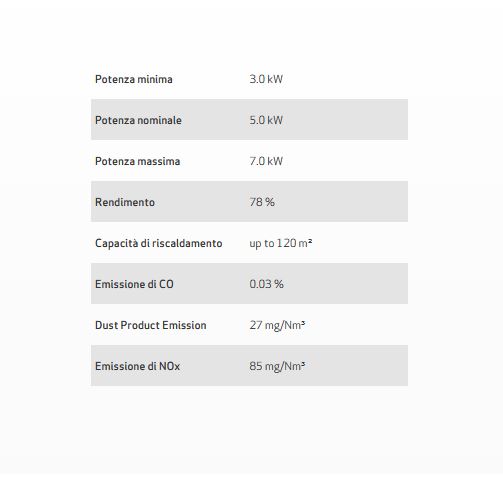Viewport: 503px width, 482px height.
Task: Select the 7.0 kW maximum value
Action: pos(266,161)
